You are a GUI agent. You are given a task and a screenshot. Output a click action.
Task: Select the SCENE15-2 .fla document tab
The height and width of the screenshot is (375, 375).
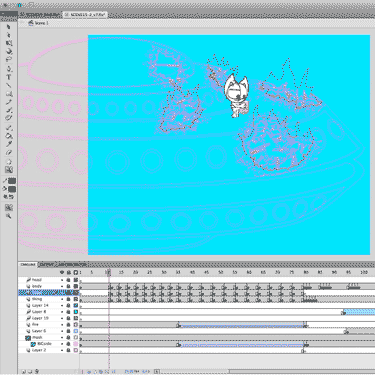click(x=85, y=15)
